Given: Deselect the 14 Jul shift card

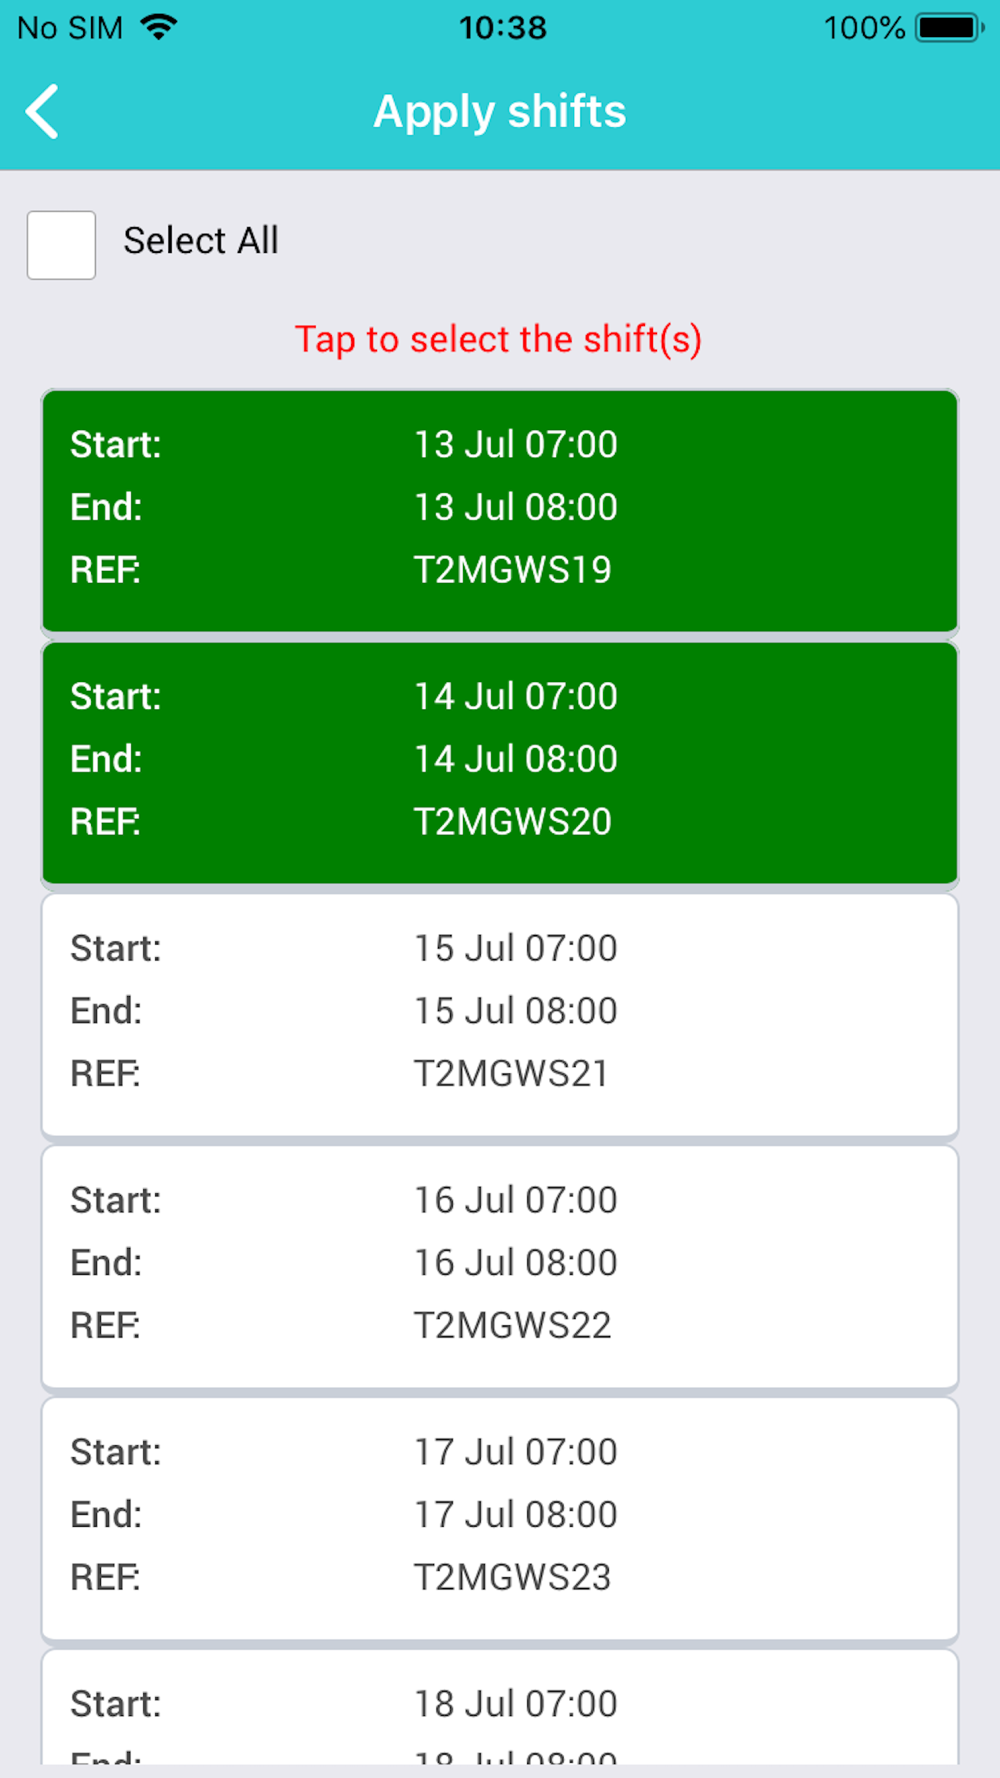Looking at the screenshot, I should [x=500, y=763].
